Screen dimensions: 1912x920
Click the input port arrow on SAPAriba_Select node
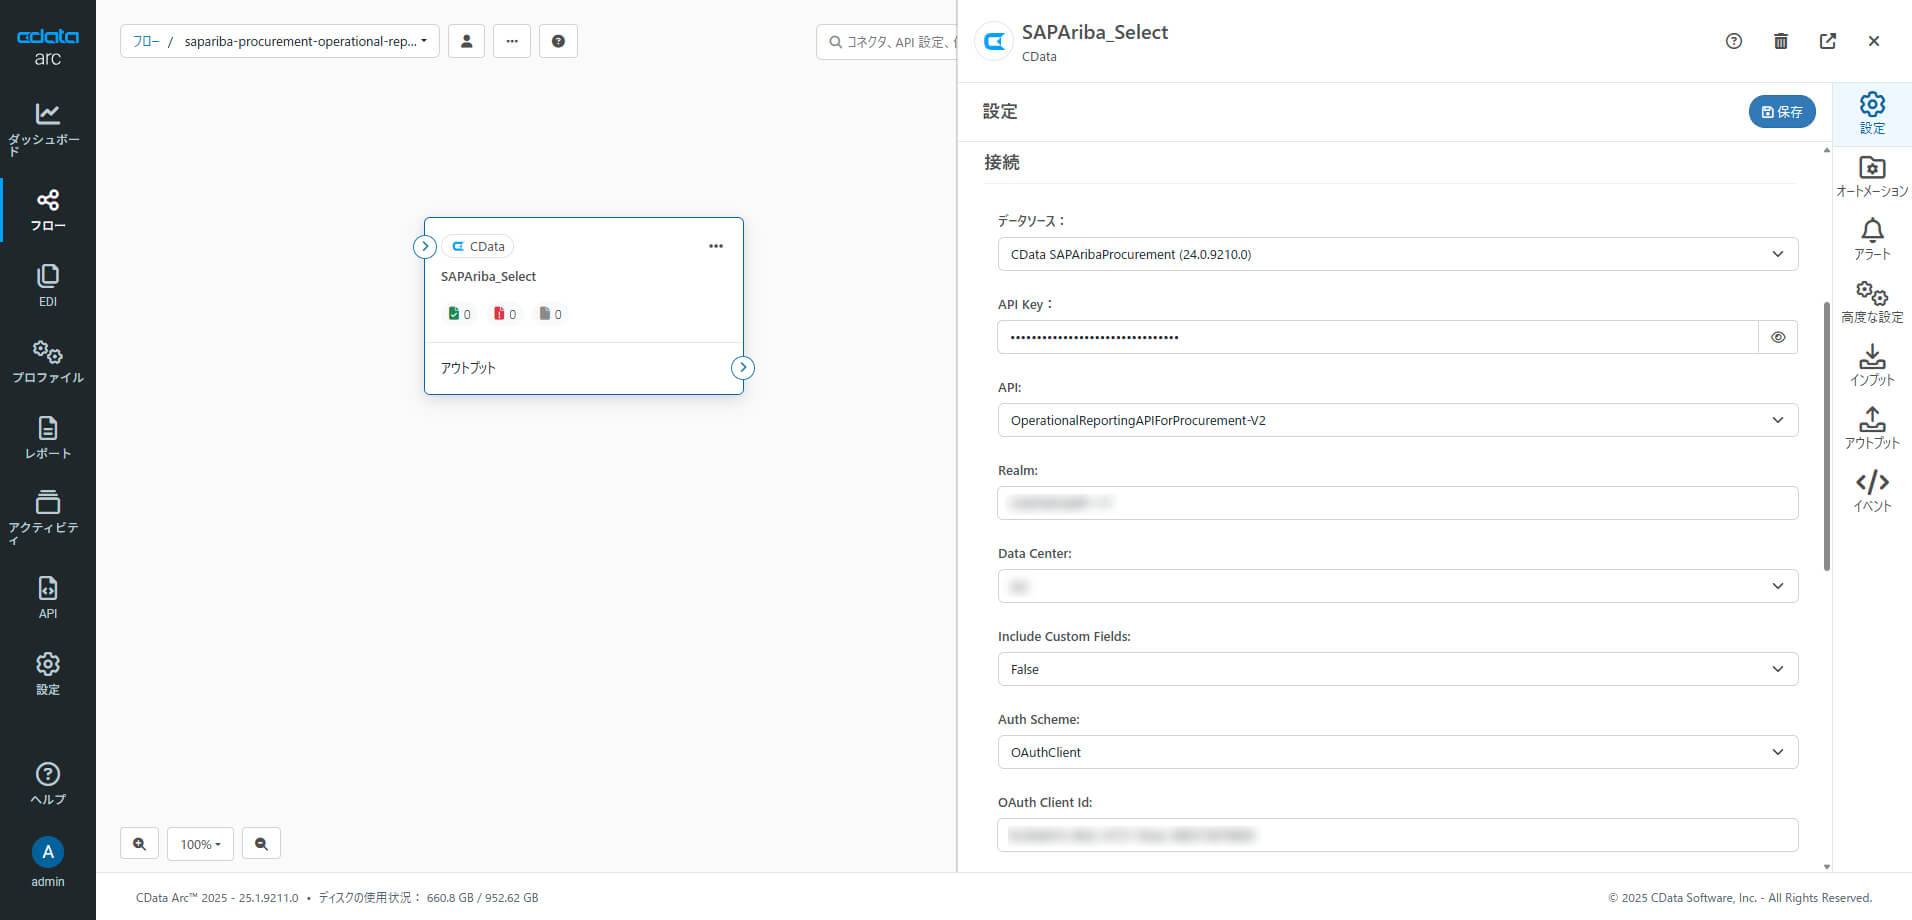425,246
